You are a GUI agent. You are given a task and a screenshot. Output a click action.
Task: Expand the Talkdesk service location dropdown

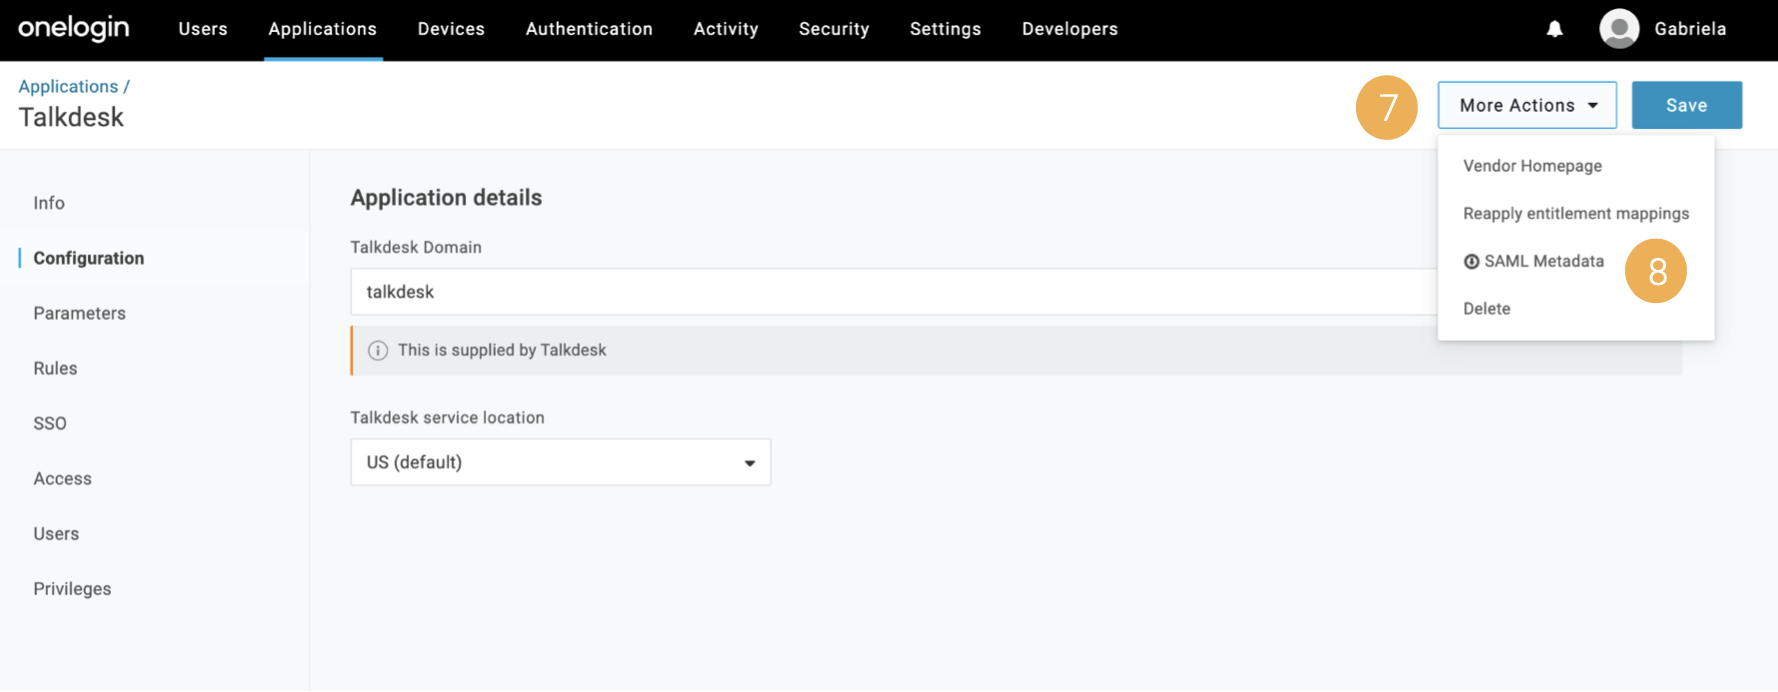560,462
